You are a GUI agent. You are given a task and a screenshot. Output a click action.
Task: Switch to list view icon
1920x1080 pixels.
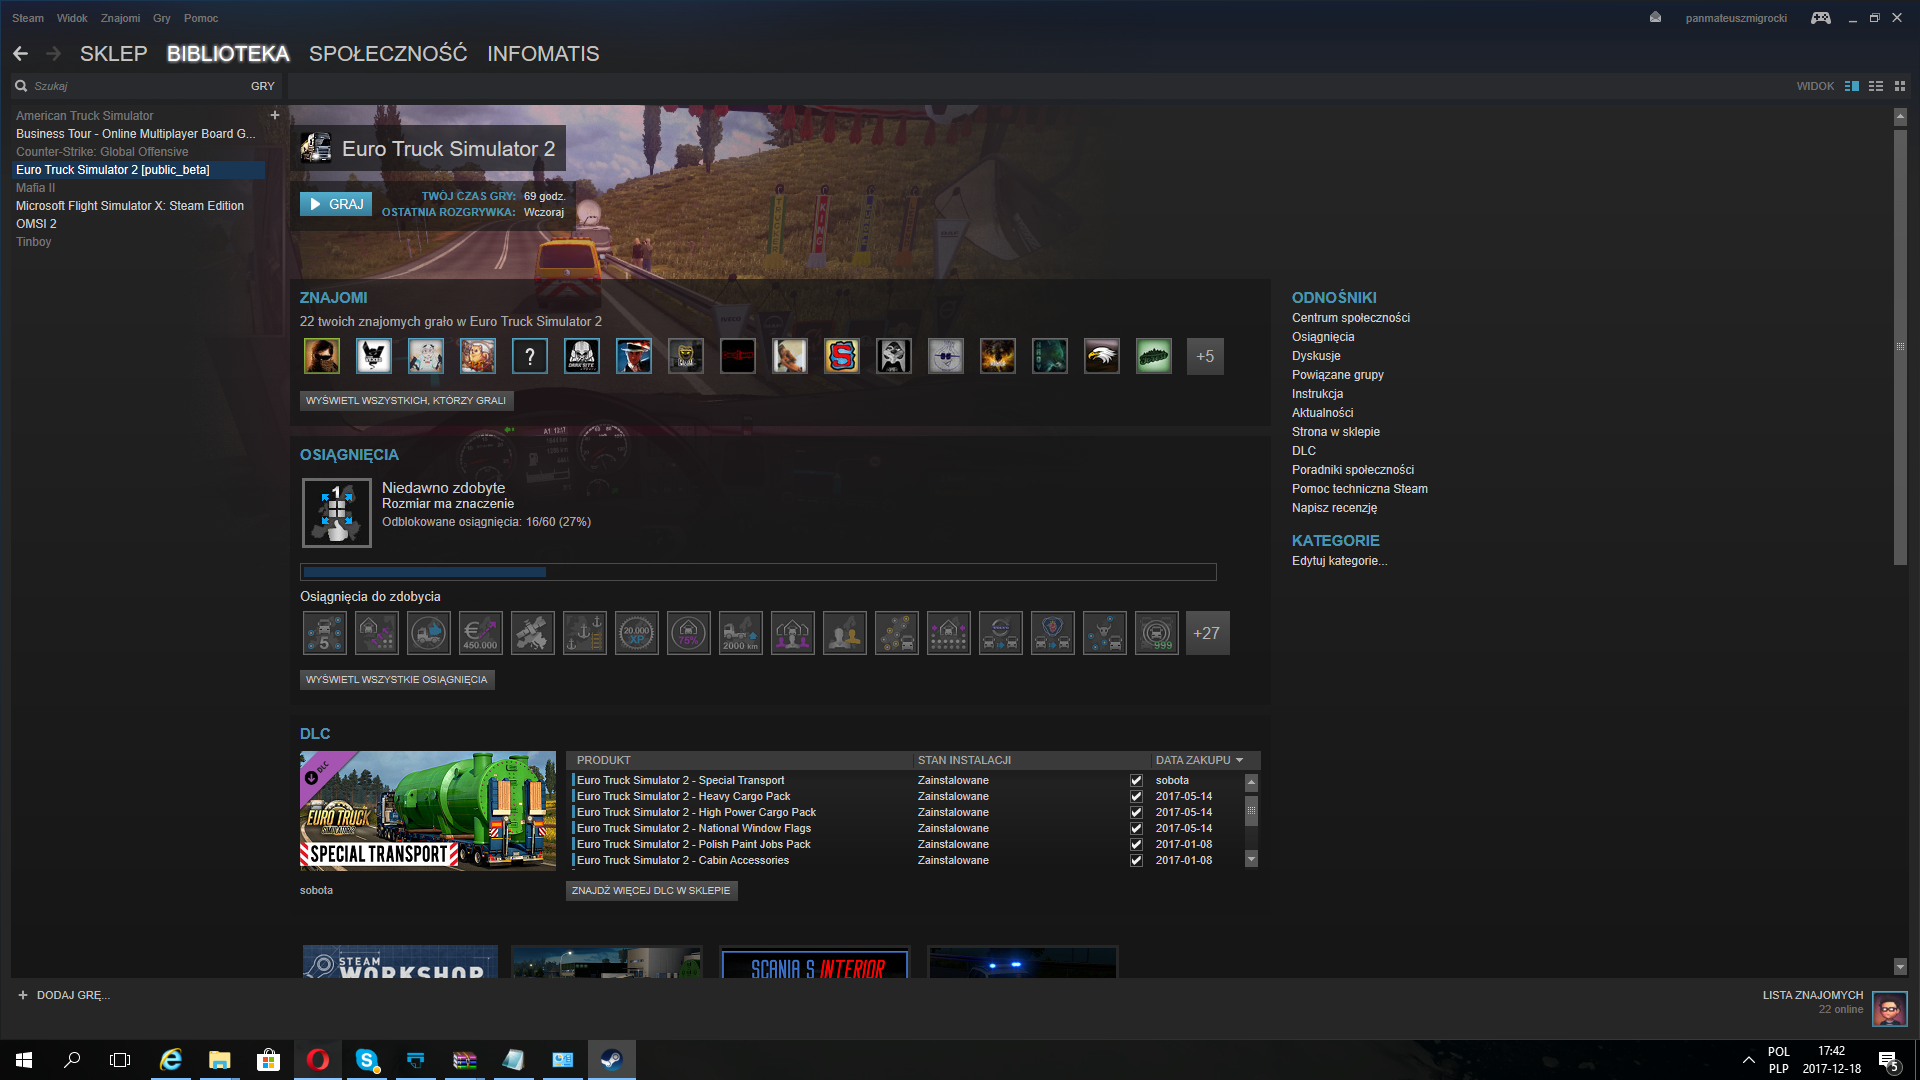click(1876, 86)
